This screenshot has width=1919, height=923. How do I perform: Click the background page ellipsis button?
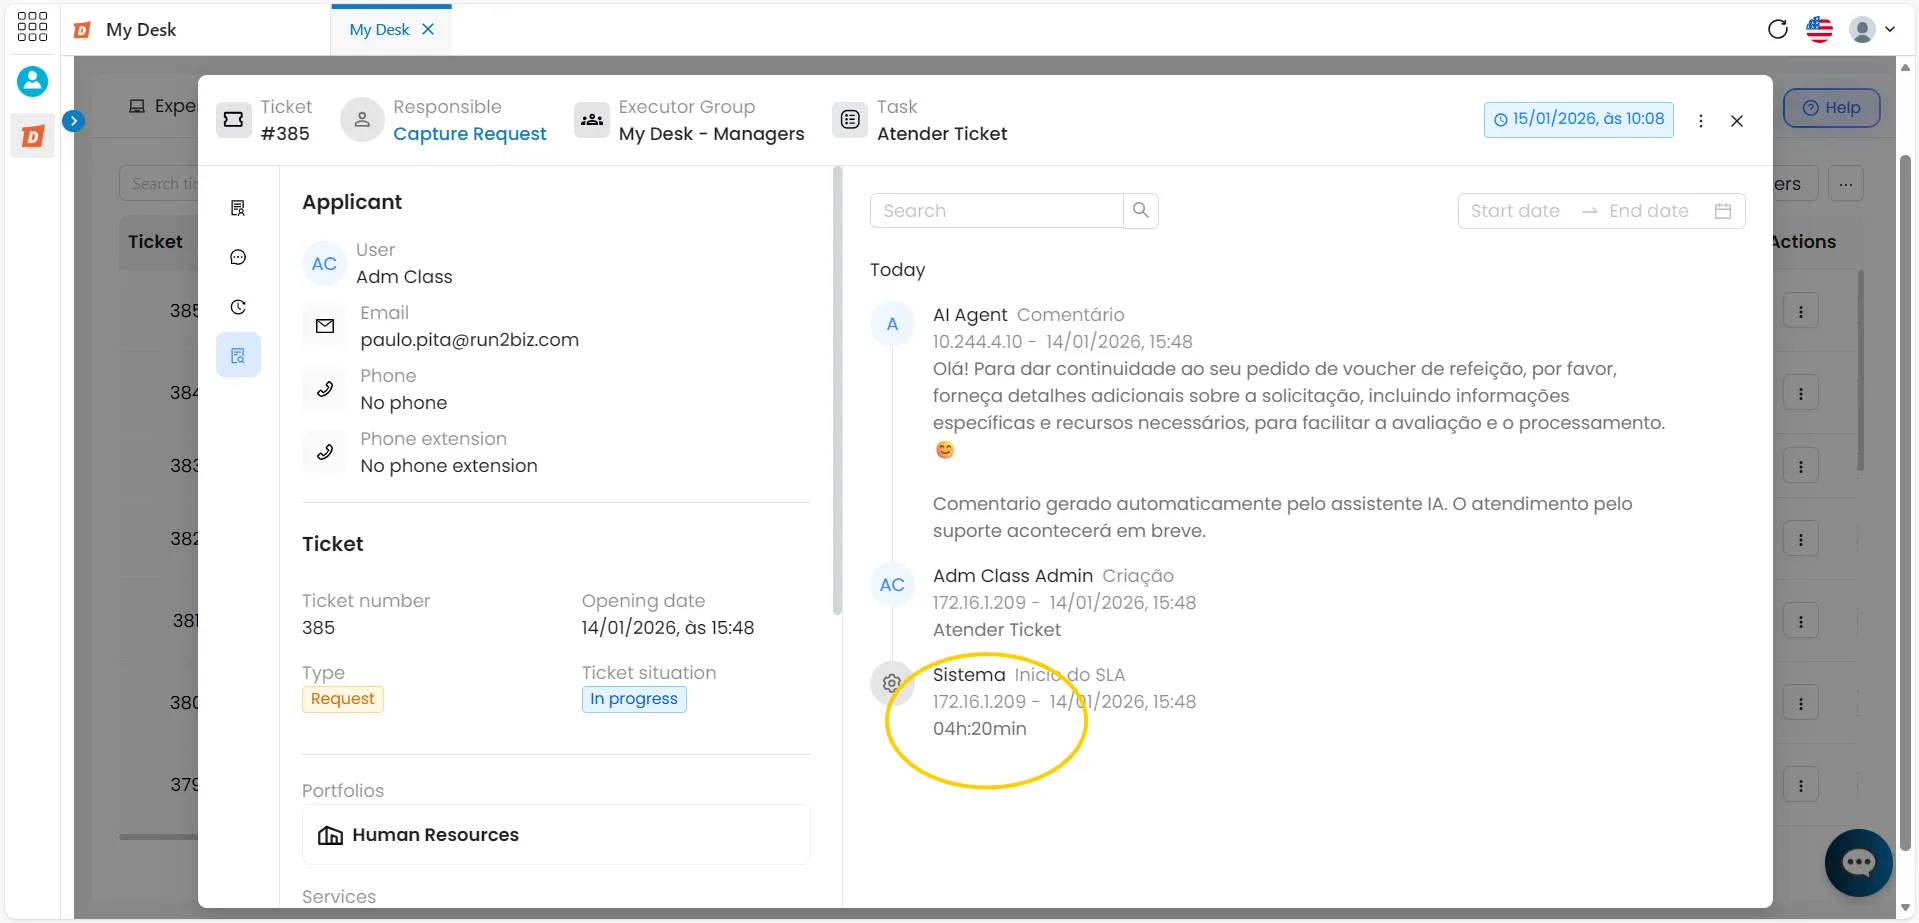pos(1846,184)
